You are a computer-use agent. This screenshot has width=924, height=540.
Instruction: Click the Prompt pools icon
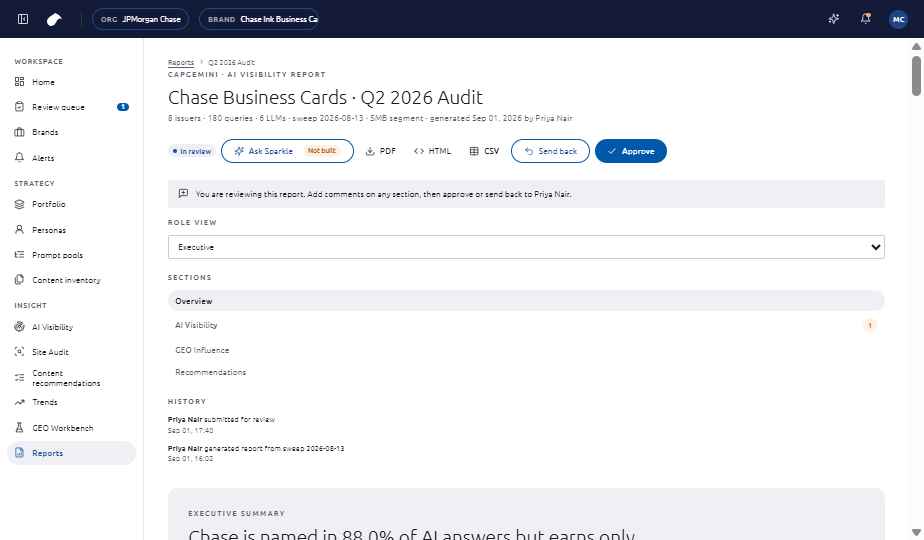[19, 255]
